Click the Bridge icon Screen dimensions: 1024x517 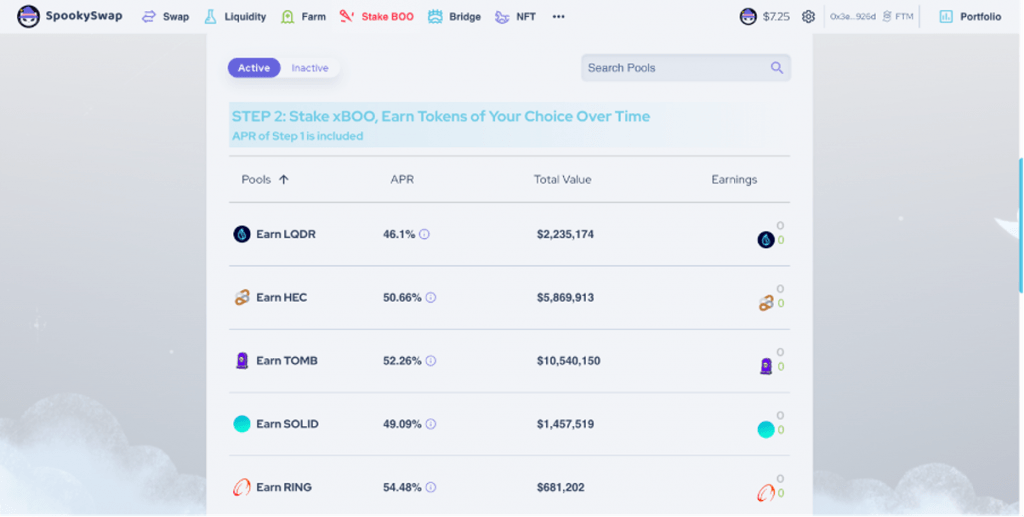435,16
